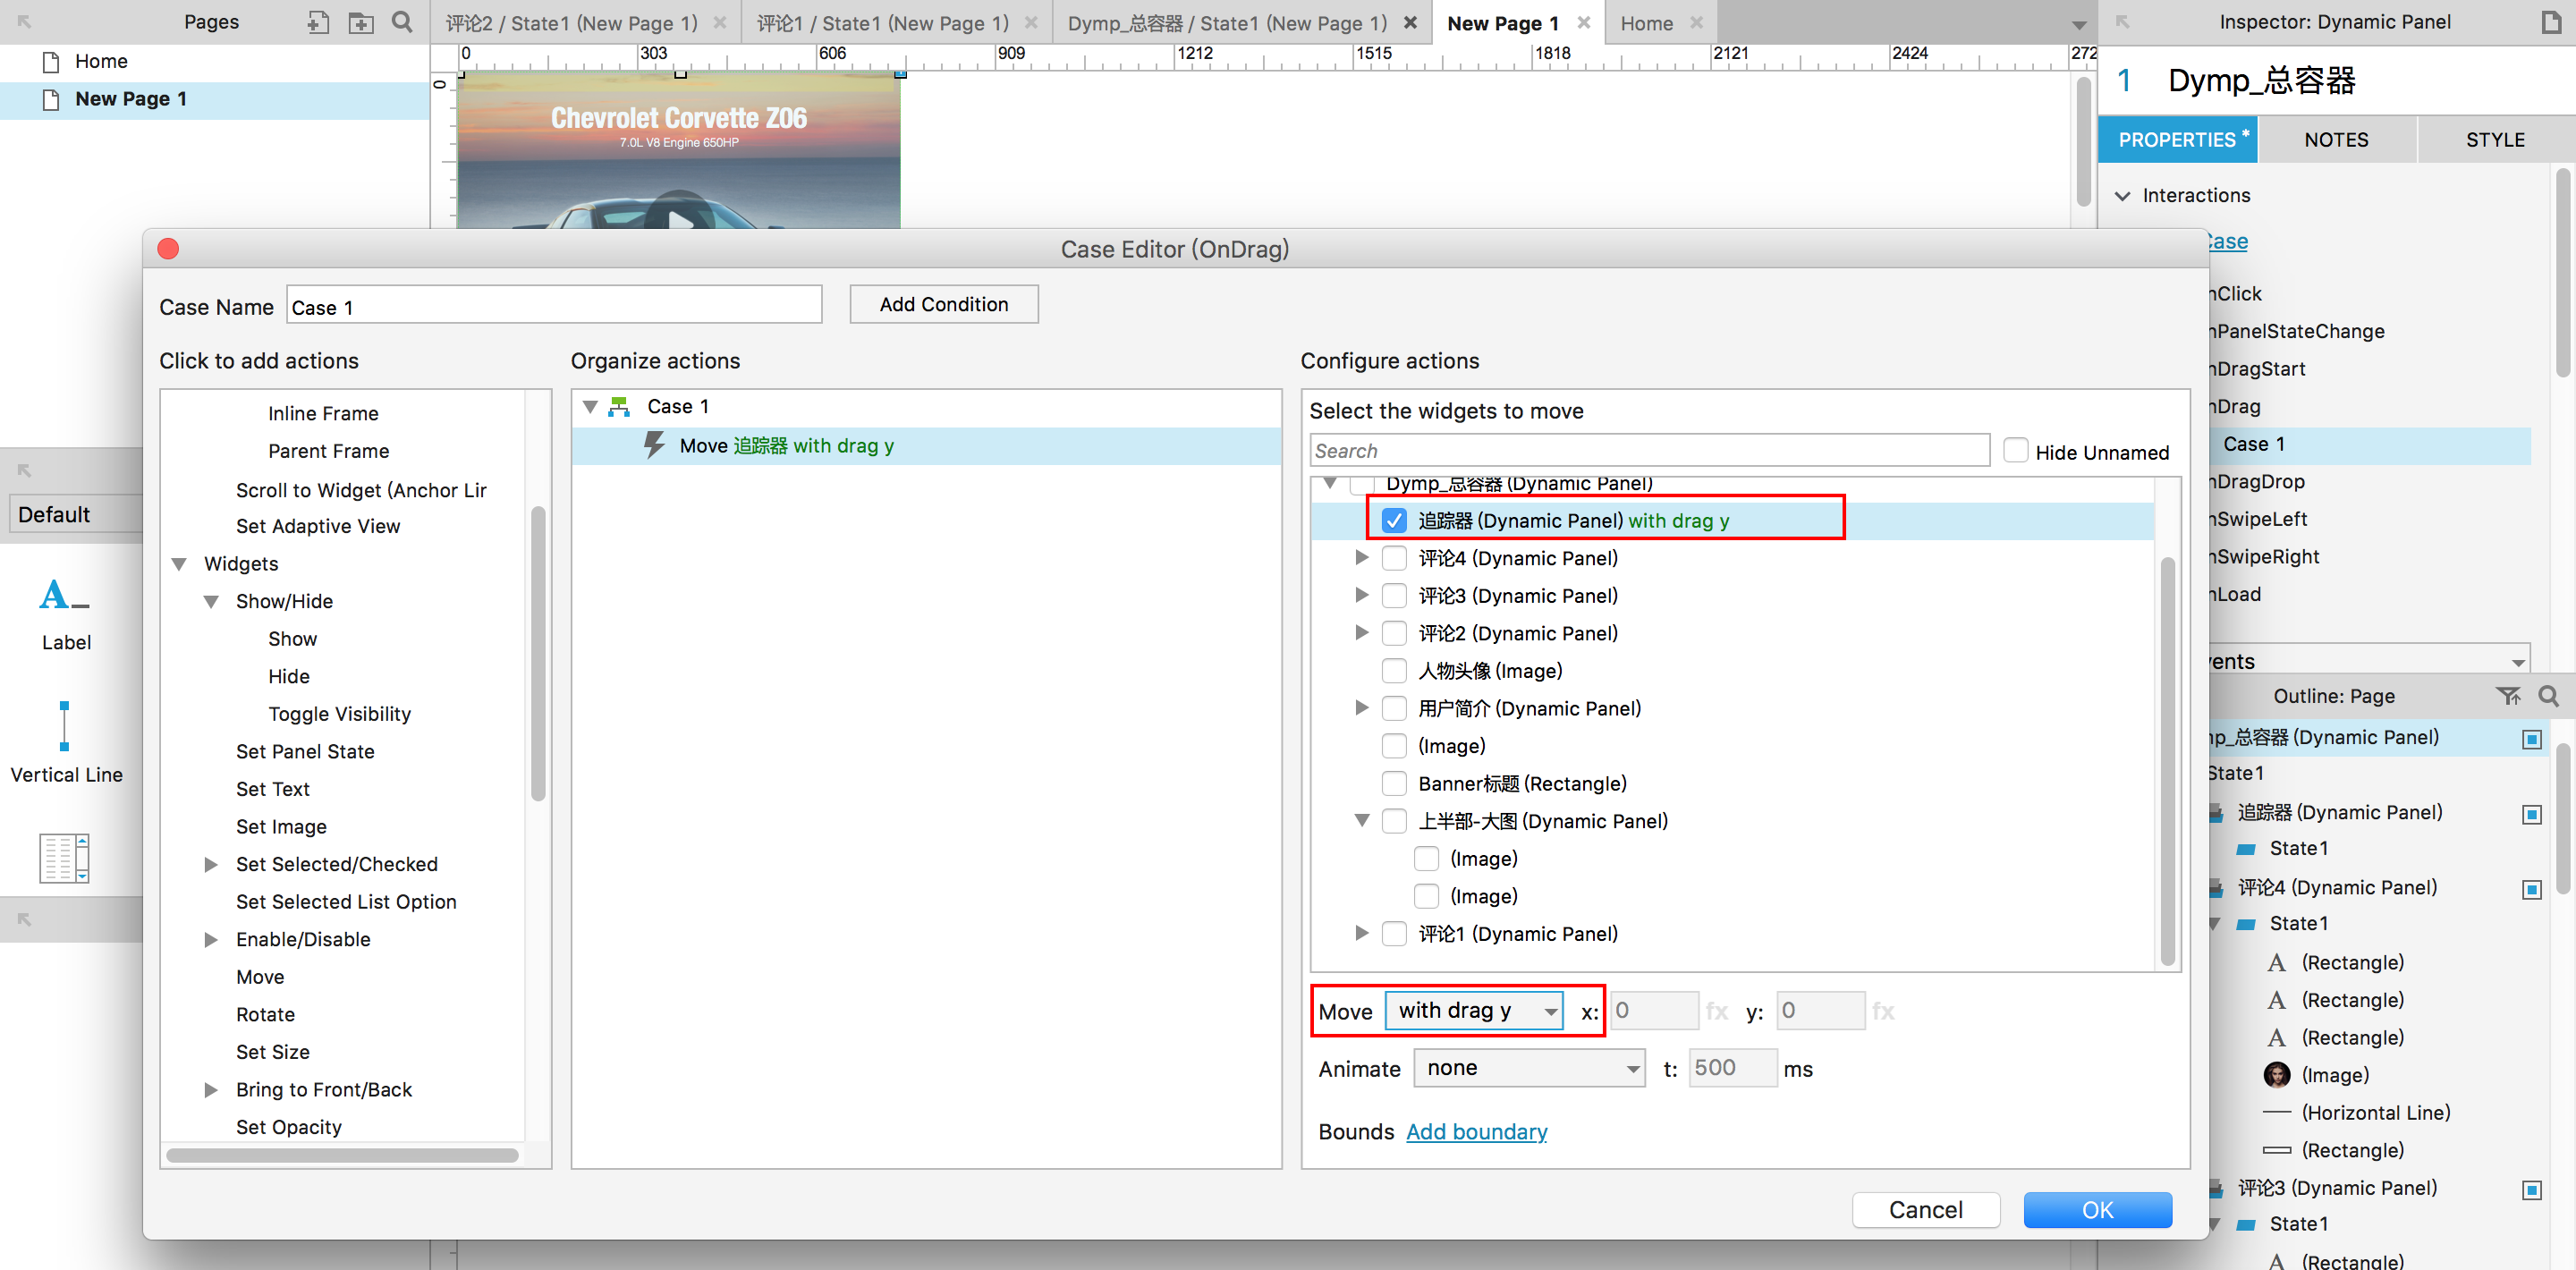This screenshot has width=2576, height=1270.
Task: Check the Banner标题 Rectangle checkbox
Action: 1393,783
